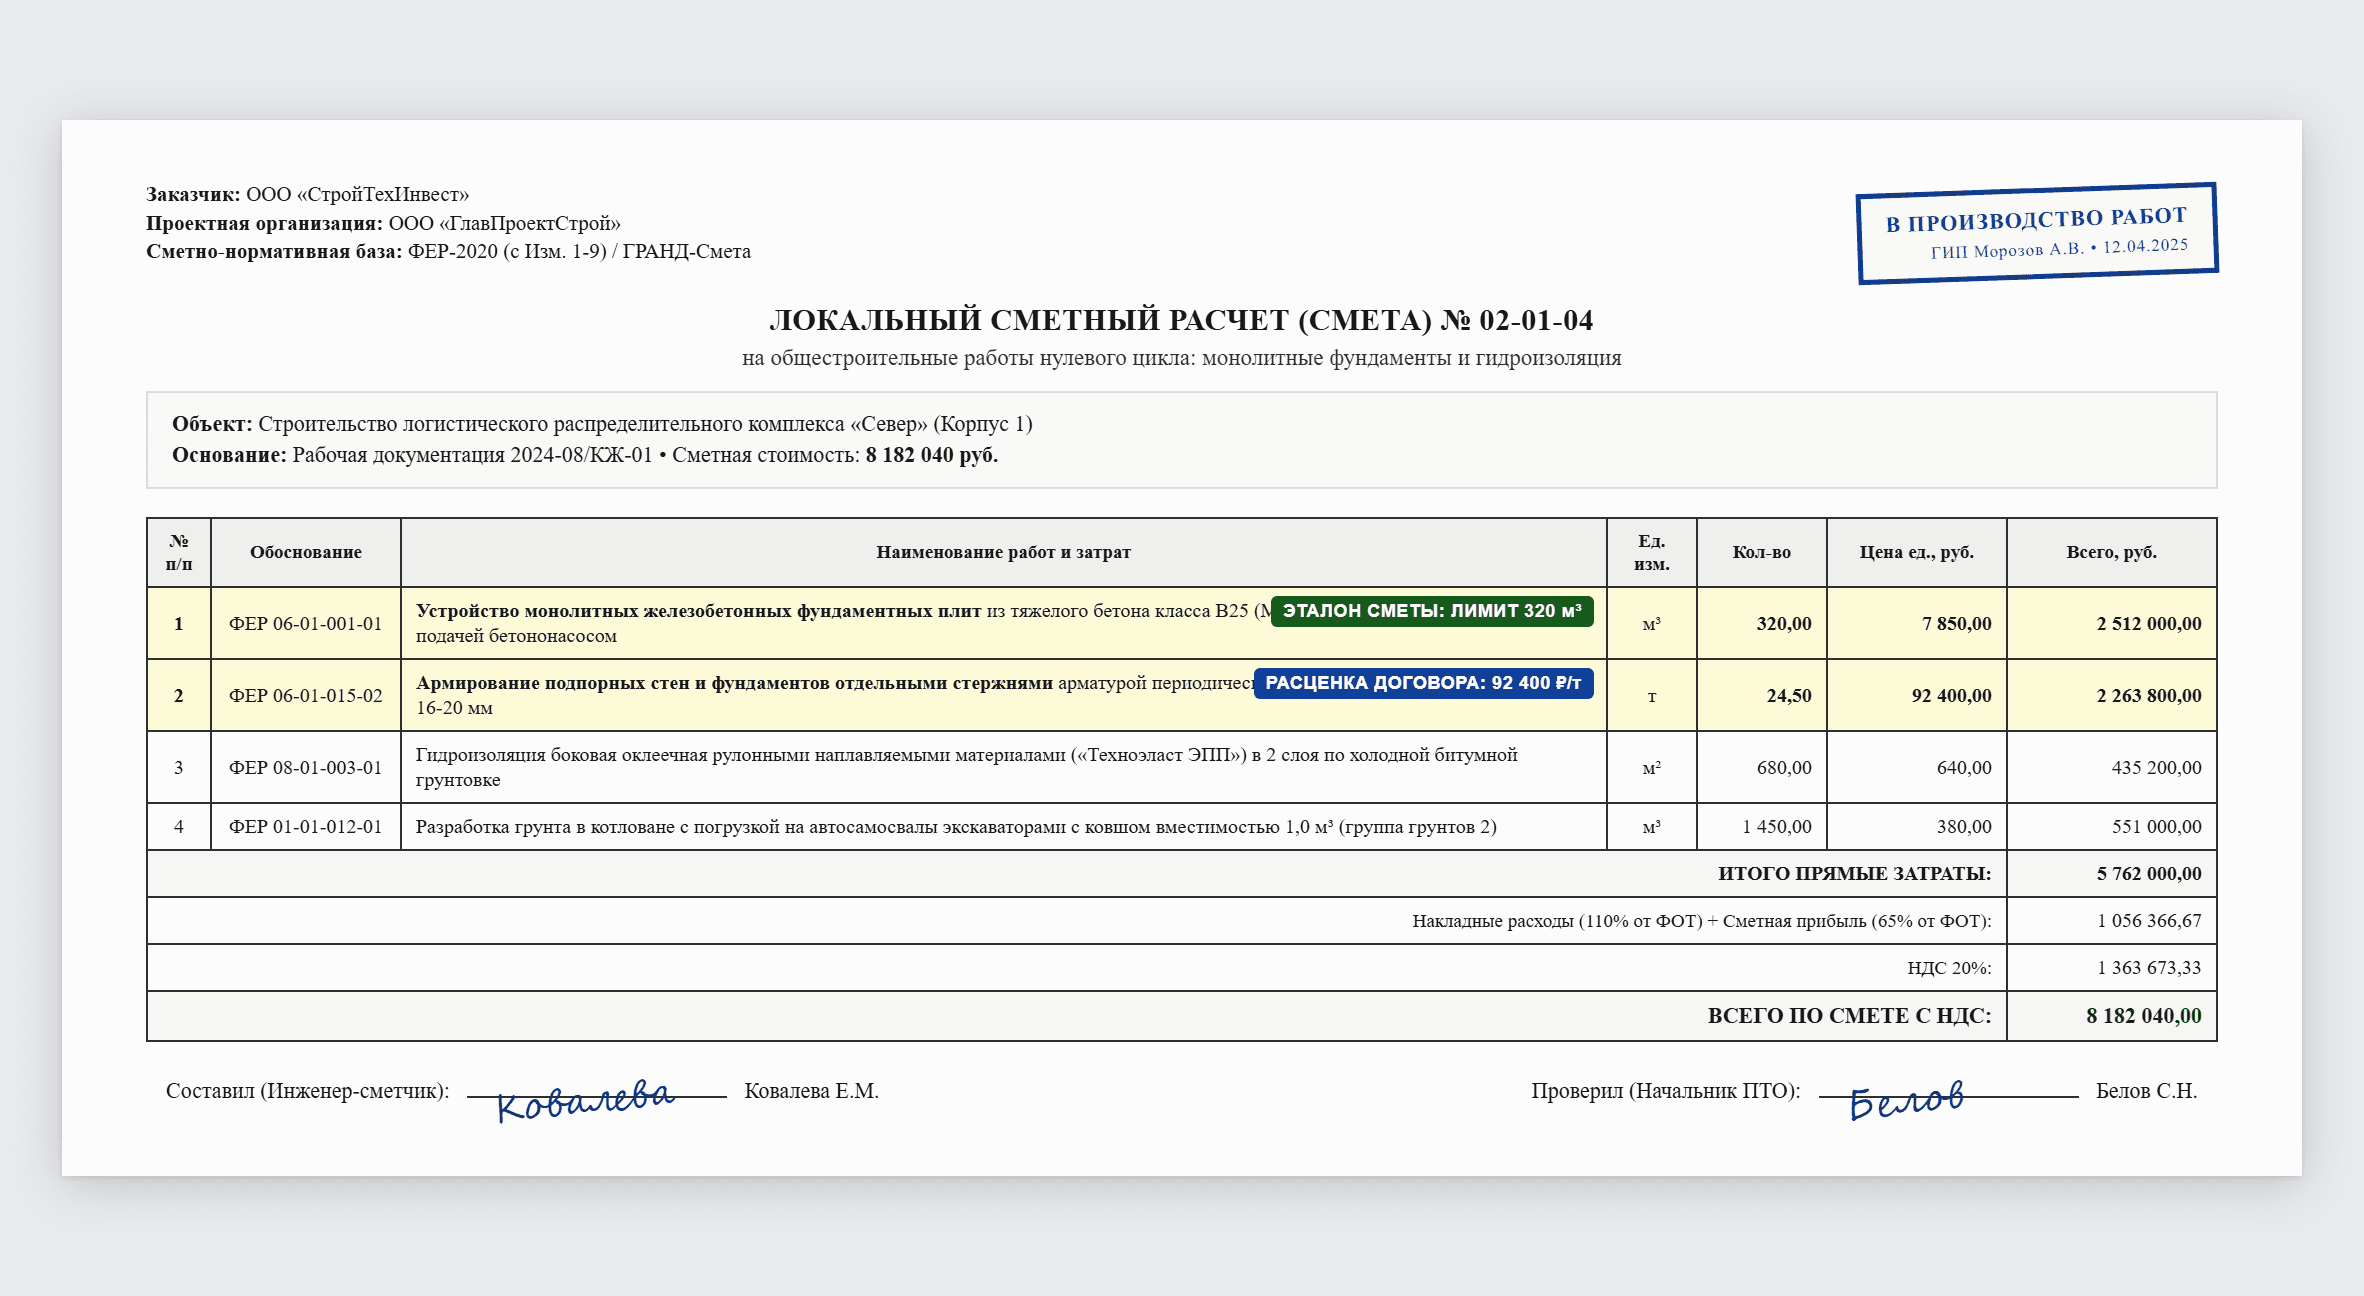Select the cell 'ФЕР 01-01-012-01'
Viewport: 2364px width, 1296px height.
coord(306,826)
